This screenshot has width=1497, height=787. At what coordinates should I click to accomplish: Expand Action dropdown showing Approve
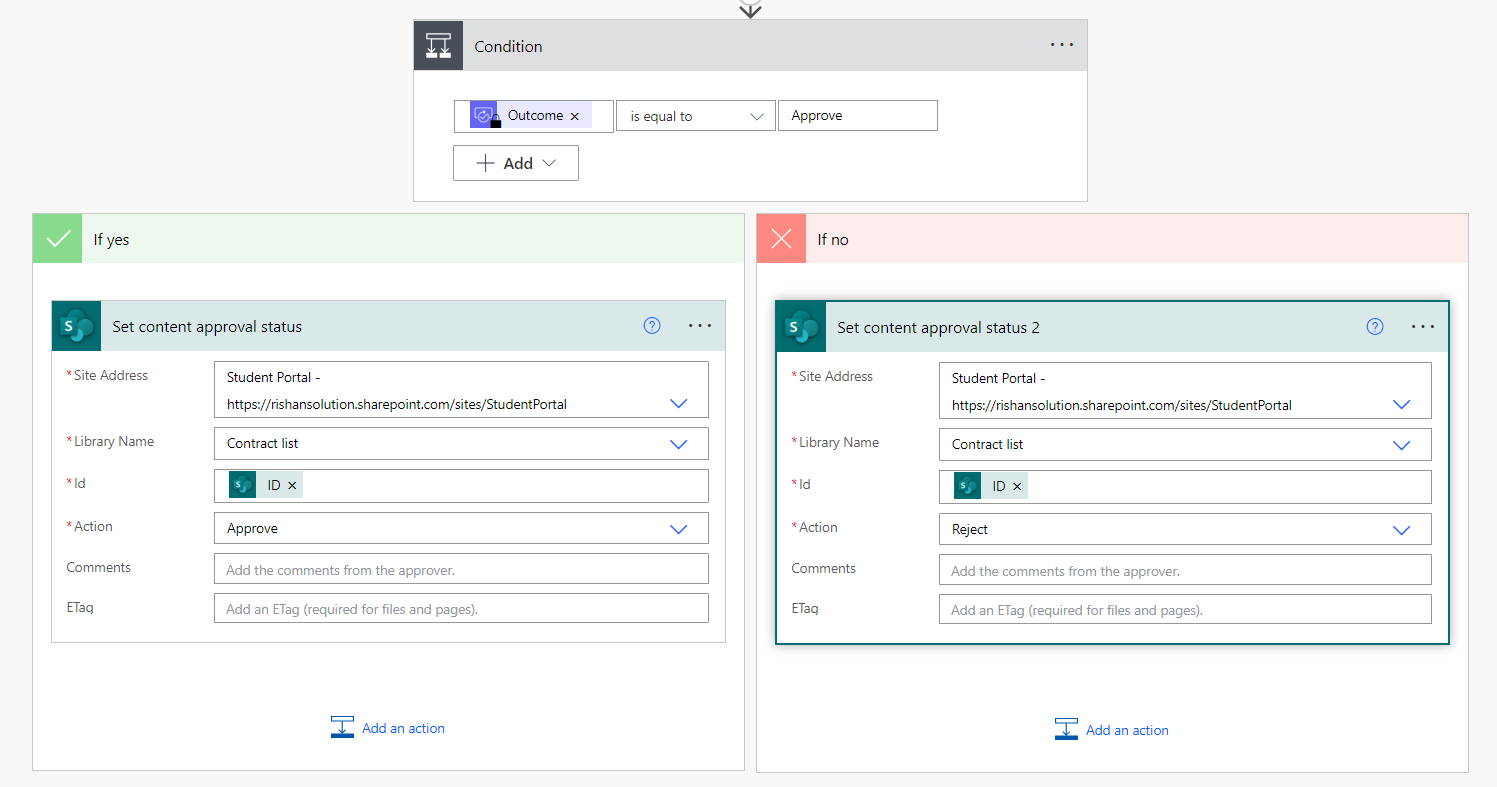coord(678,529)
